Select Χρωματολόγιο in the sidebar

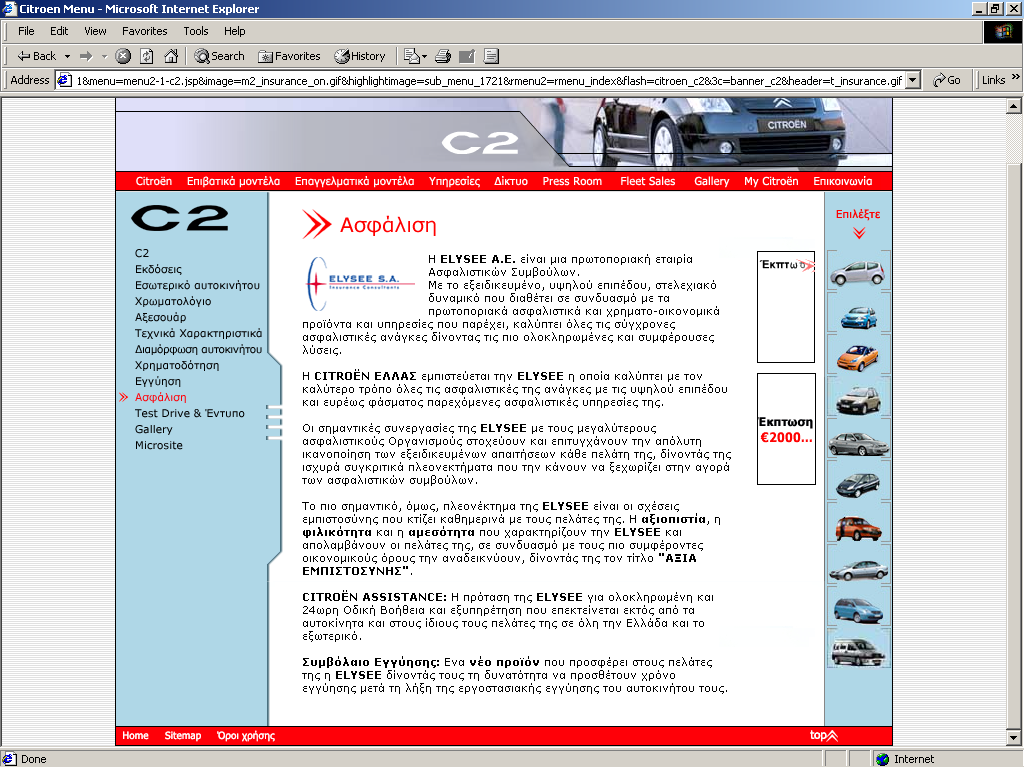tap(173, 301)
